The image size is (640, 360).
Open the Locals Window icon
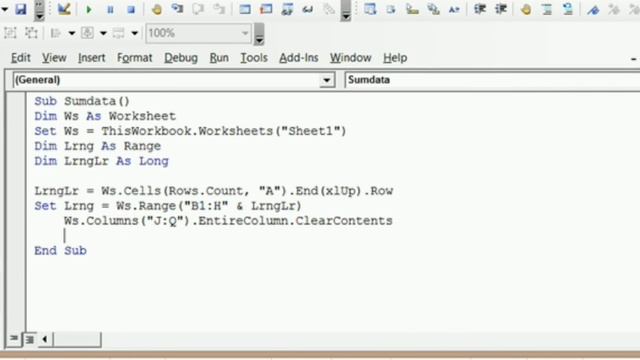(245, 9)
